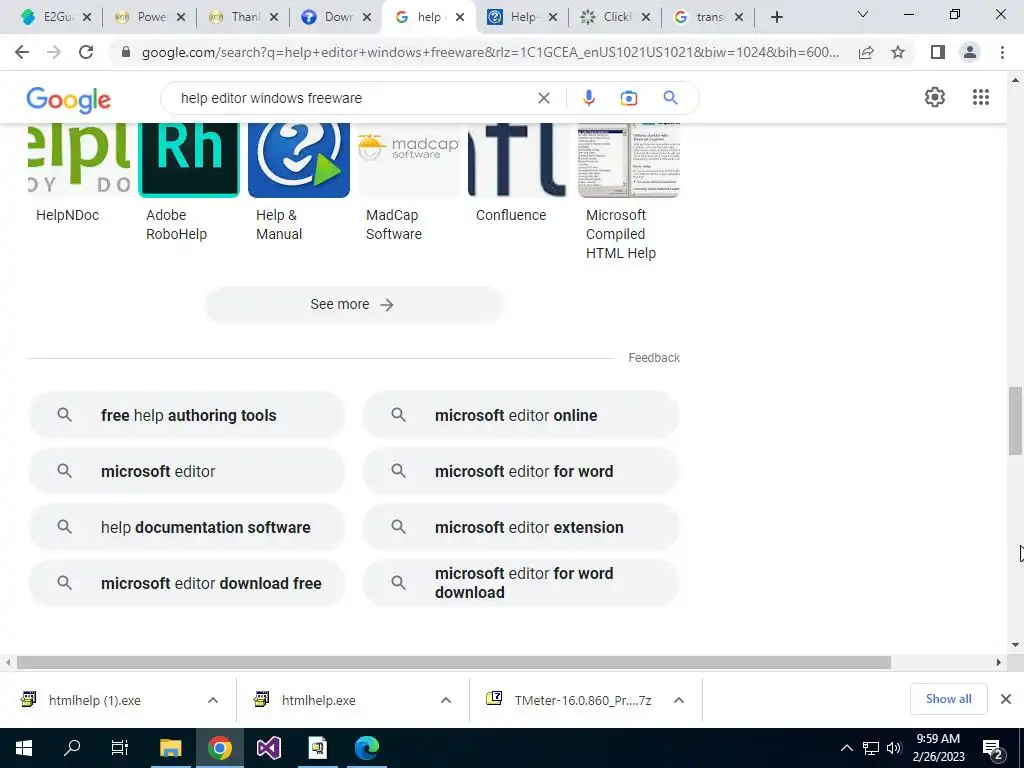Screen dimensions: 1024x768
Task: Search 'free help authoring tools' suggestion
Action: (187, 415)
